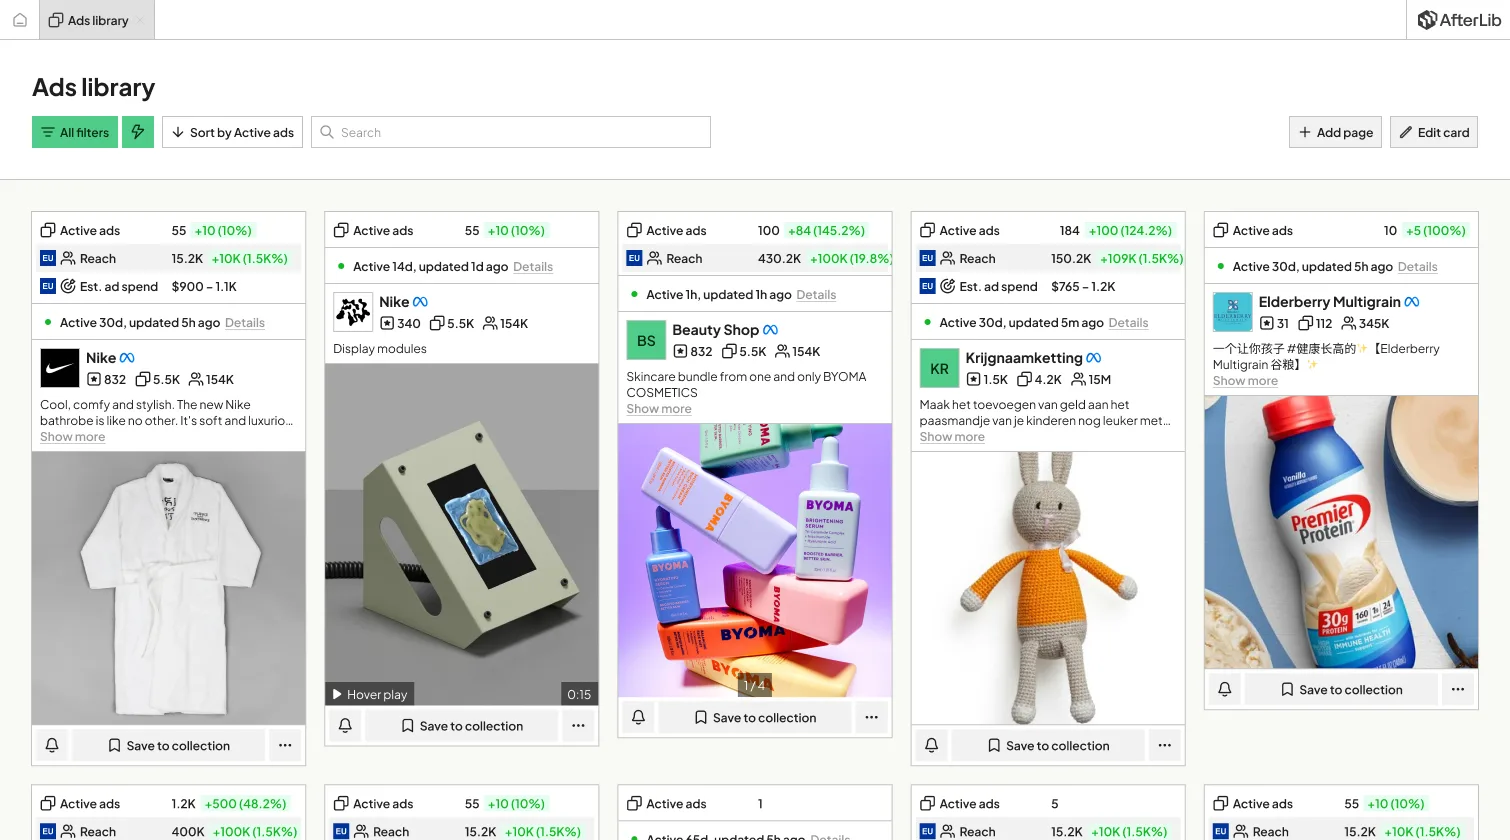Save Beauty Shop ad to collection

[755, 717]
